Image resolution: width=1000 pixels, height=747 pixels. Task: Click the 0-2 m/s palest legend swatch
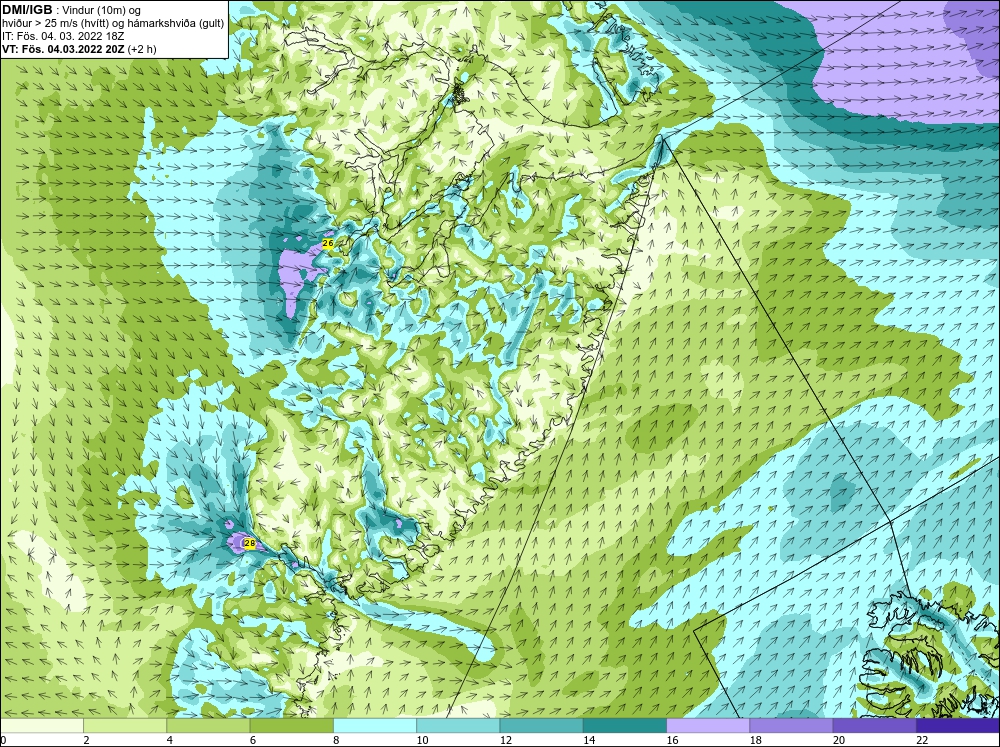pyautogui.click(x=42, y=725)
